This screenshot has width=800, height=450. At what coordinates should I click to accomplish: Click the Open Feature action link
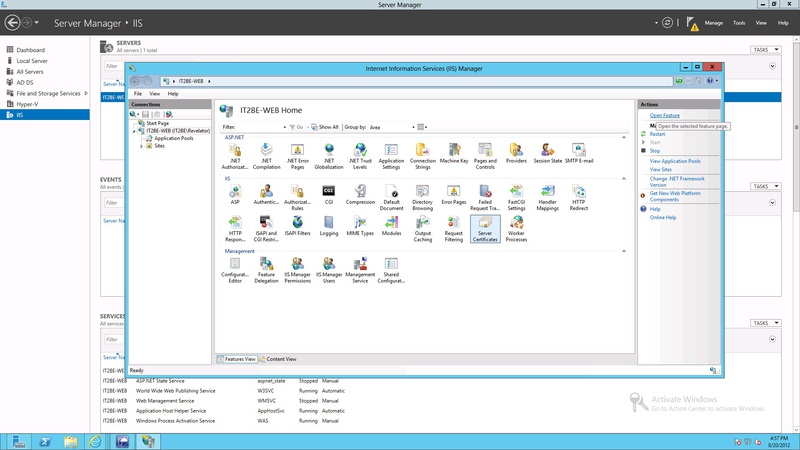tap(664, 115)
